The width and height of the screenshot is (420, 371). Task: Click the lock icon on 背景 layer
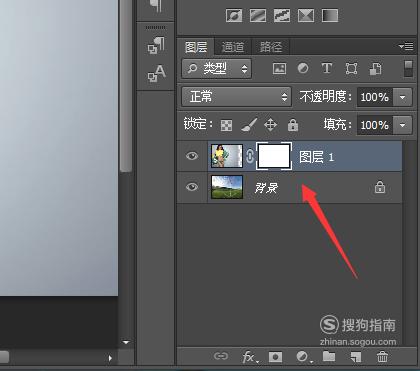pos(380,187)
